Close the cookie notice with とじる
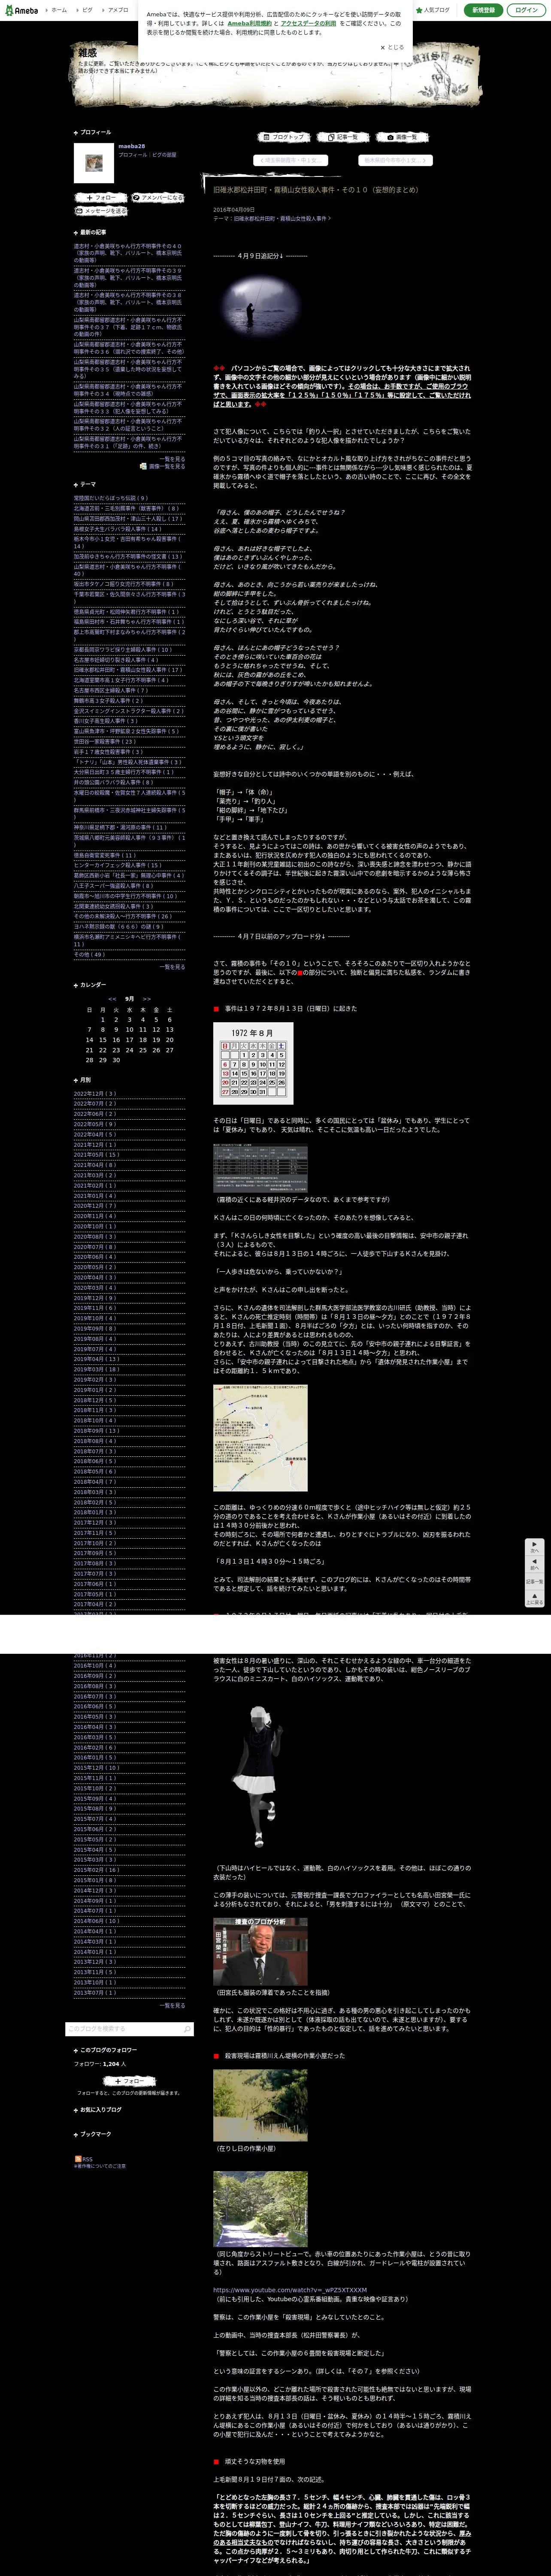The height and width of the screenshot is (2576, 551). point(392,47)
